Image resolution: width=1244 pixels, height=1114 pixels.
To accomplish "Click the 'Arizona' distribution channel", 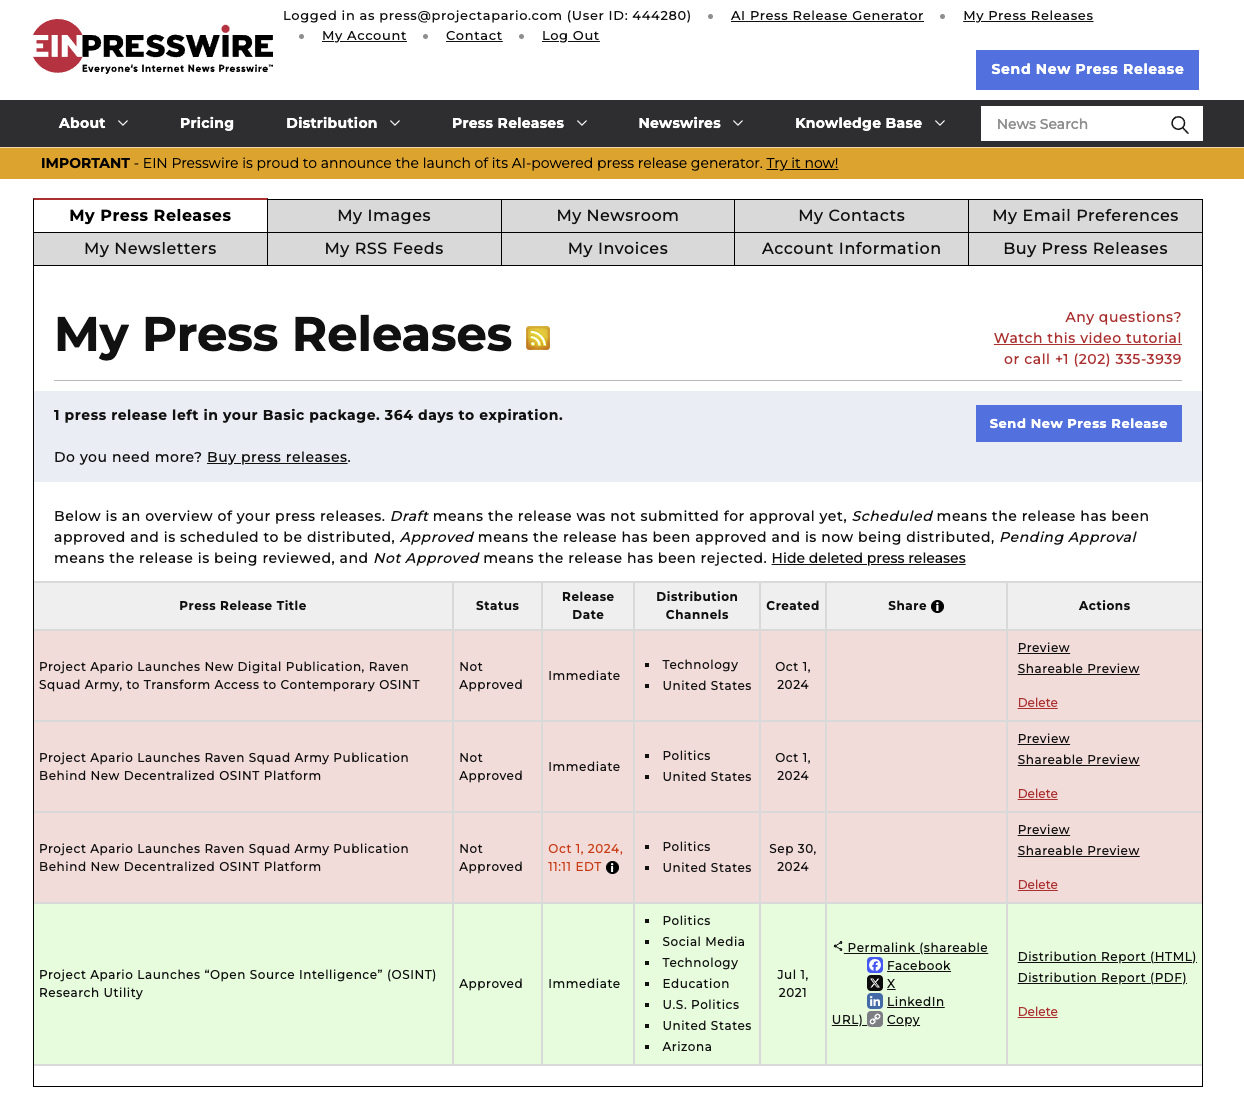I will (687, 1047).
